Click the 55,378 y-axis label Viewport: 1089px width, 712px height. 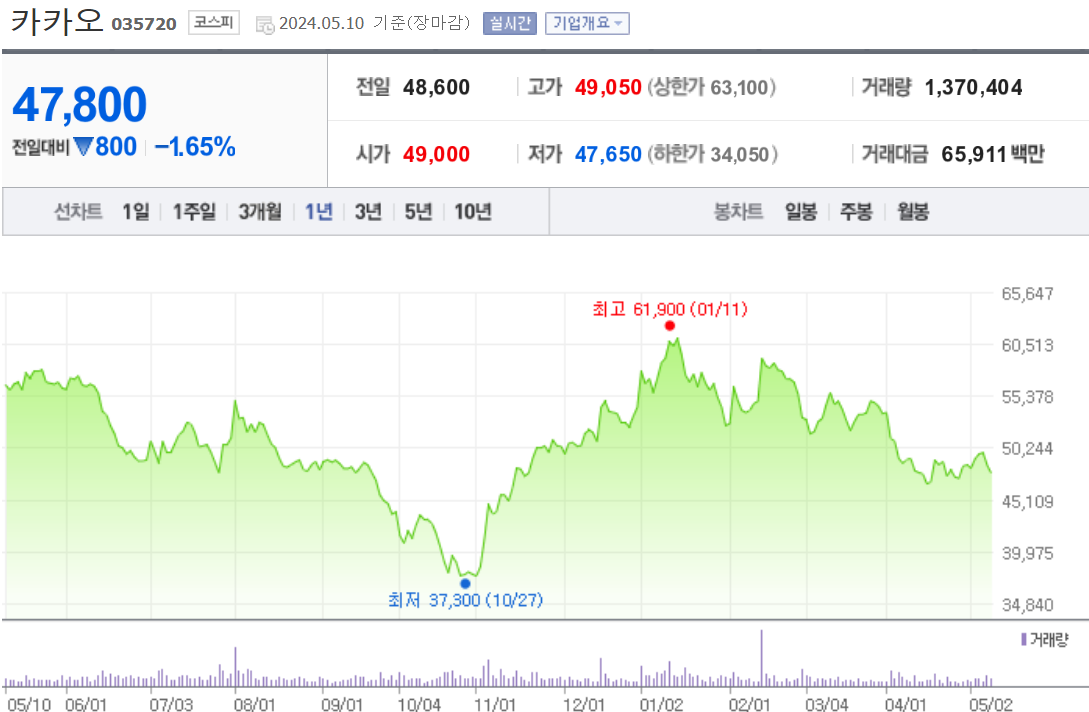[x=1027, y=397]
